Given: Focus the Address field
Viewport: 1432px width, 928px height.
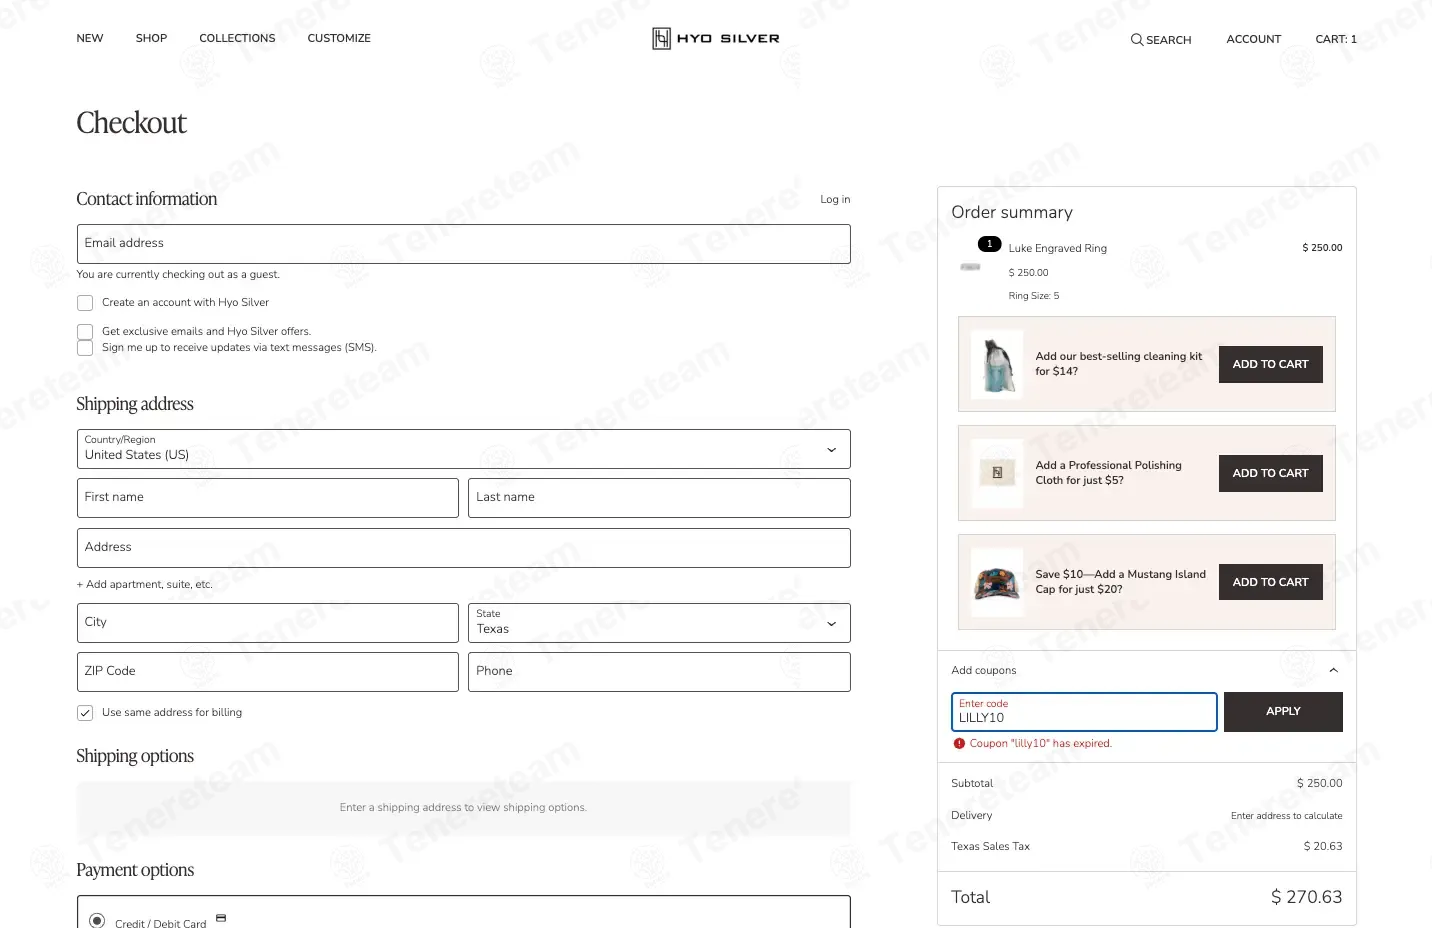Looking at the screenshot, I should coord(464,548).
